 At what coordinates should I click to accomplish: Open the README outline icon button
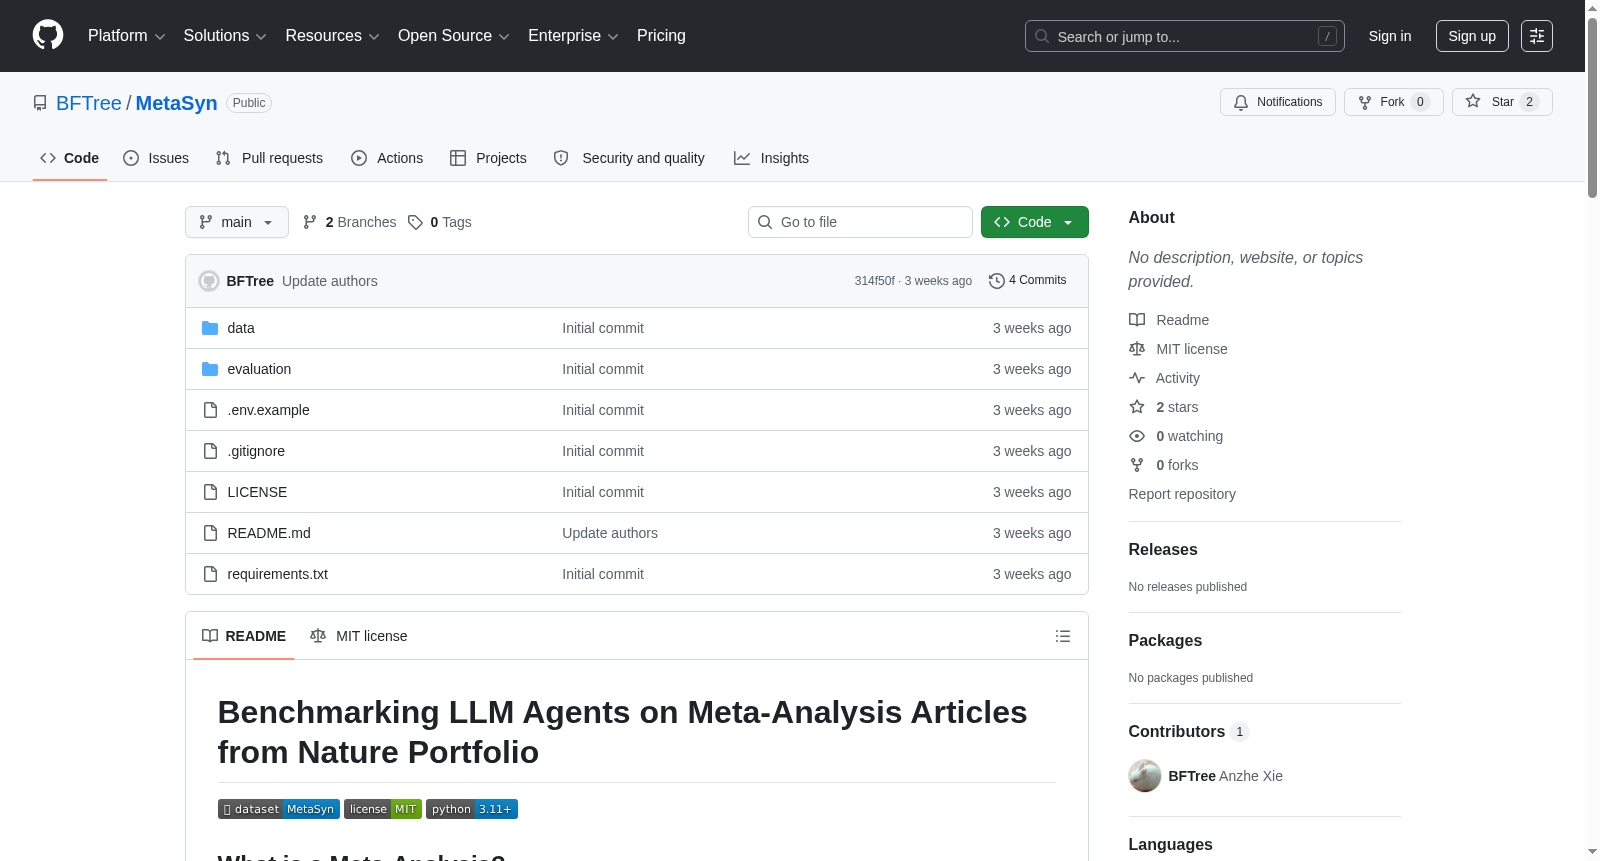[1063, 636]
